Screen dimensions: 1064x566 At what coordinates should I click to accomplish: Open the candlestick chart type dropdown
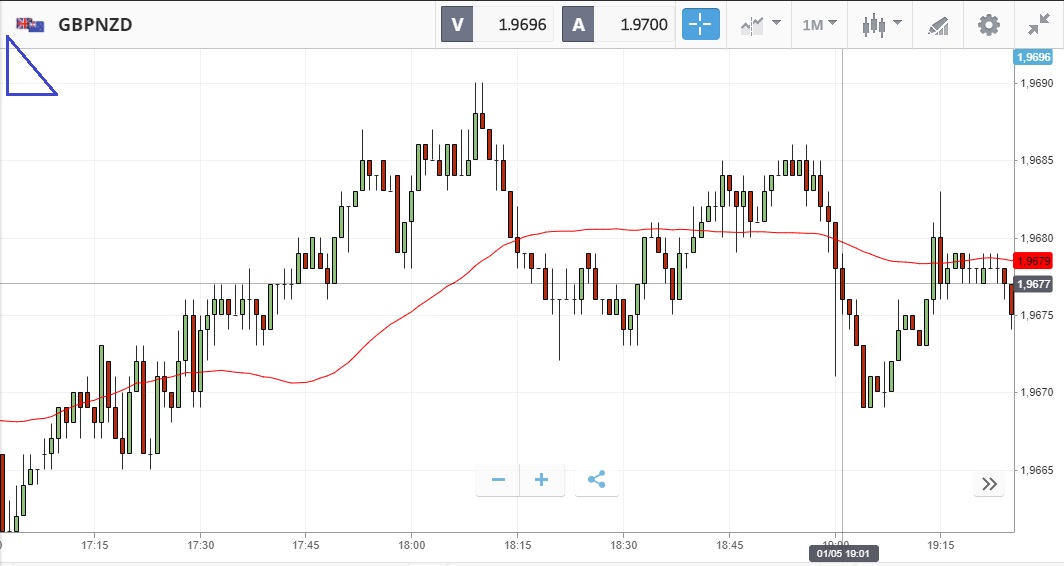[x=882, y=24]
